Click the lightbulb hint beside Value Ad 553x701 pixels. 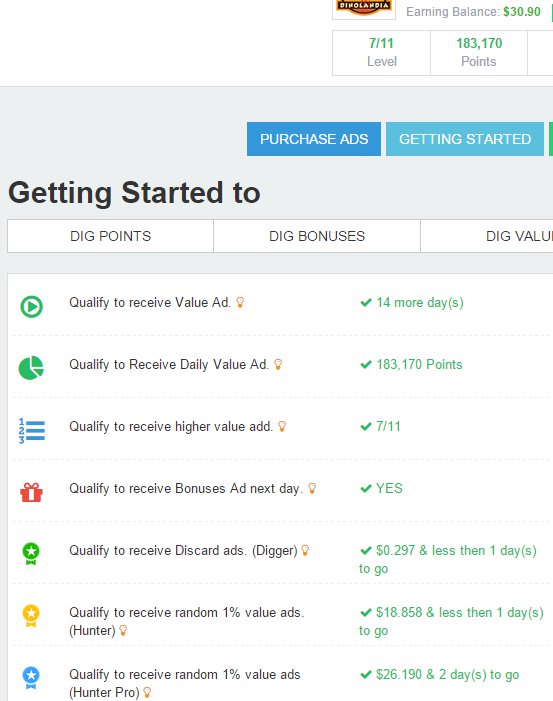pyautogui.click(x=240, y=303)
